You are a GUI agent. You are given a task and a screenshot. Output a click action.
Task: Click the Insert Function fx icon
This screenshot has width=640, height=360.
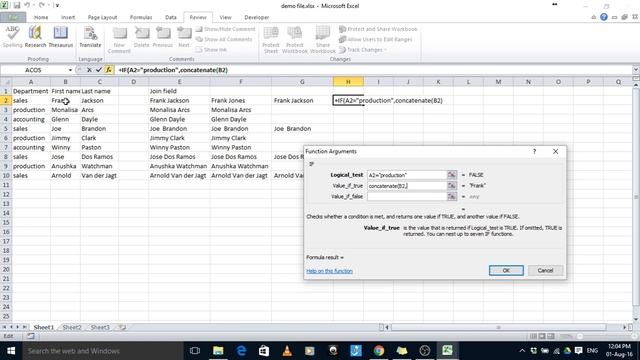(x=109, y=70)
